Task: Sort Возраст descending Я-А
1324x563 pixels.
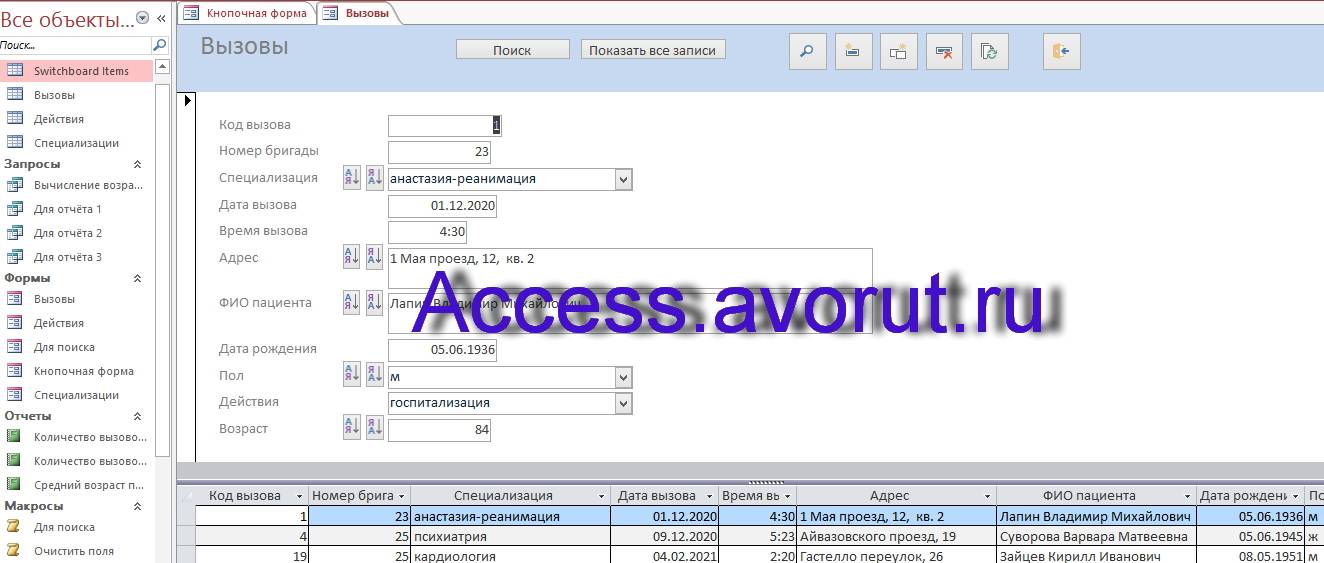Action: [x=374, y=428]
